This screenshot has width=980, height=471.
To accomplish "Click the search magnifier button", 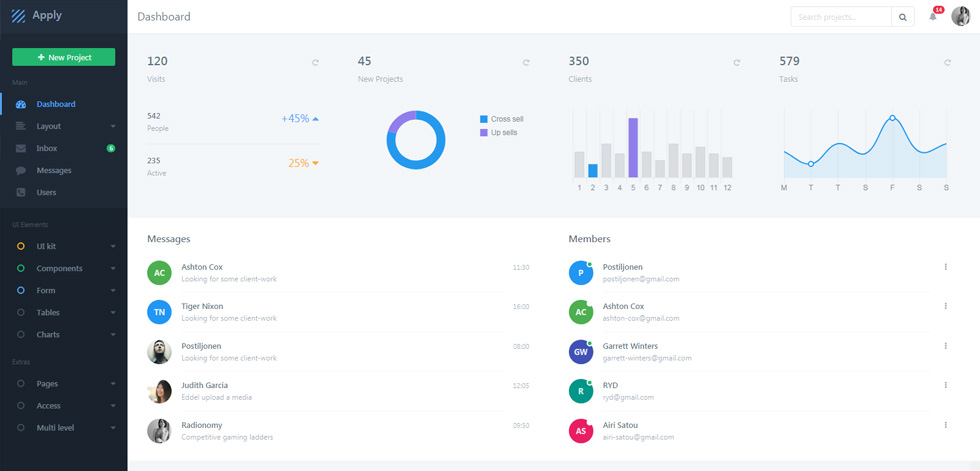I will [x=902, y=17].
